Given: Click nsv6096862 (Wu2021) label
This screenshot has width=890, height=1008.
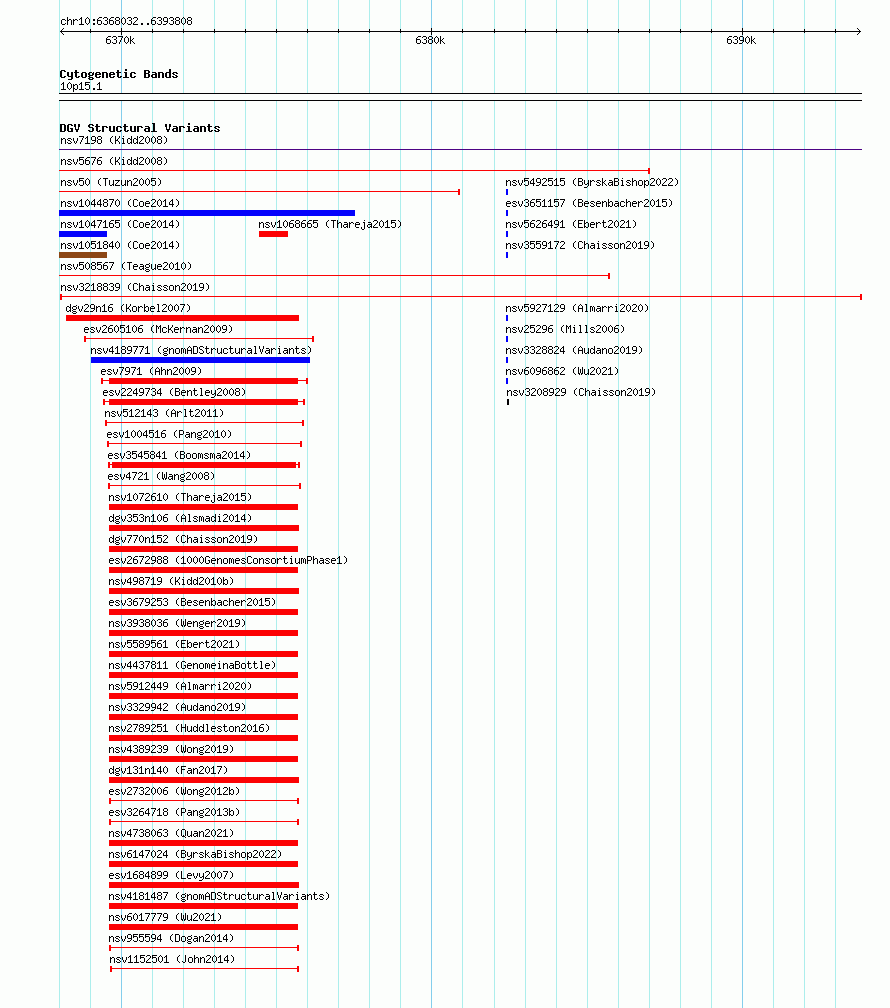Looking at the screenshot, I should (x=562, y=372).
